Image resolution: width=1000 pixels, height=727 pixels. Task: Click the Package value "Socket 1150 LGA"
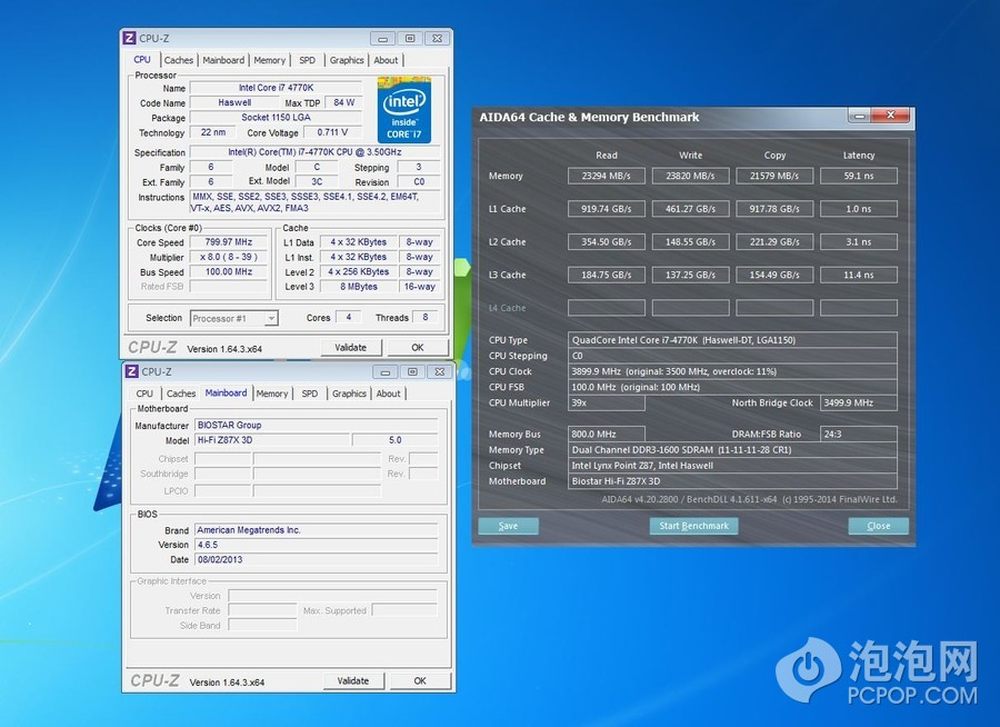click(276, 117)
